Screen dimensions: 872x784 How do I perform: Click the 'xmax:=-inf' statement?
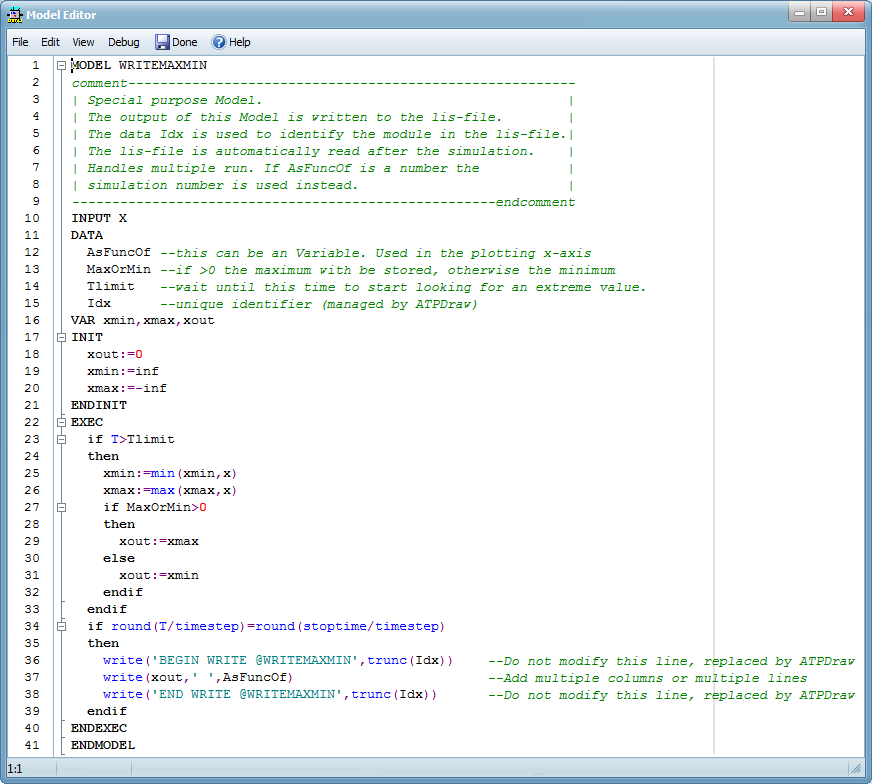coord(127,389)
